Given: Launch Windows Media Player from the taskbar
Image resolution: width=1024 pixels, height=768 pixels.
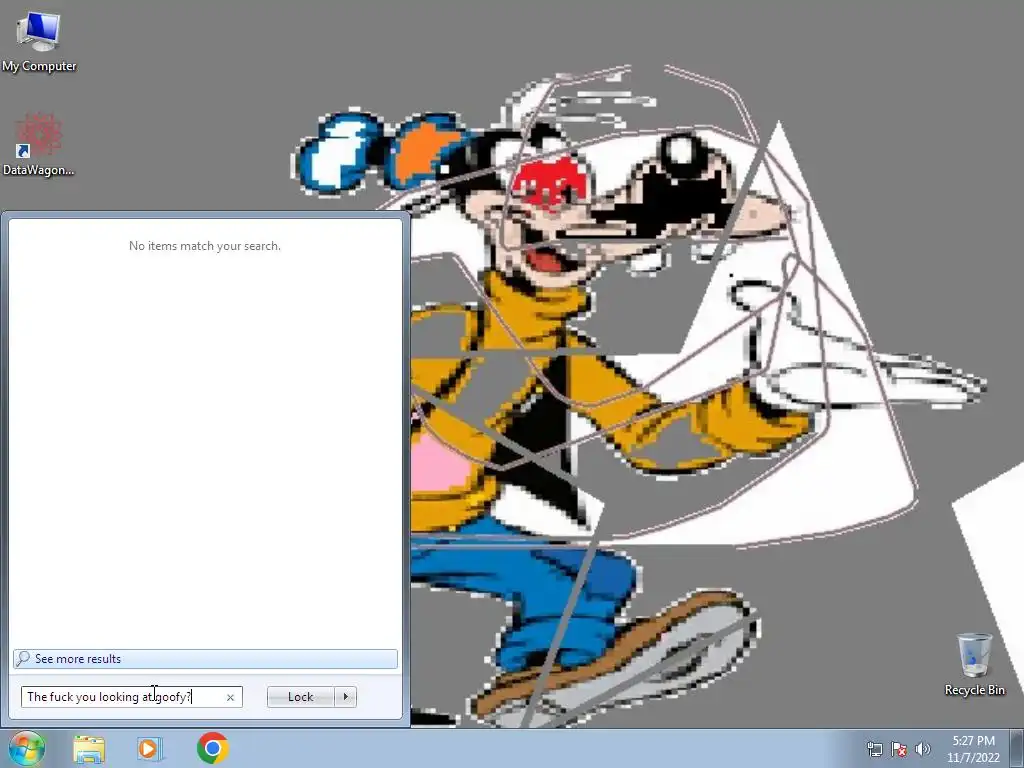Looking at the screenshot, I should (x=150, y=749).
